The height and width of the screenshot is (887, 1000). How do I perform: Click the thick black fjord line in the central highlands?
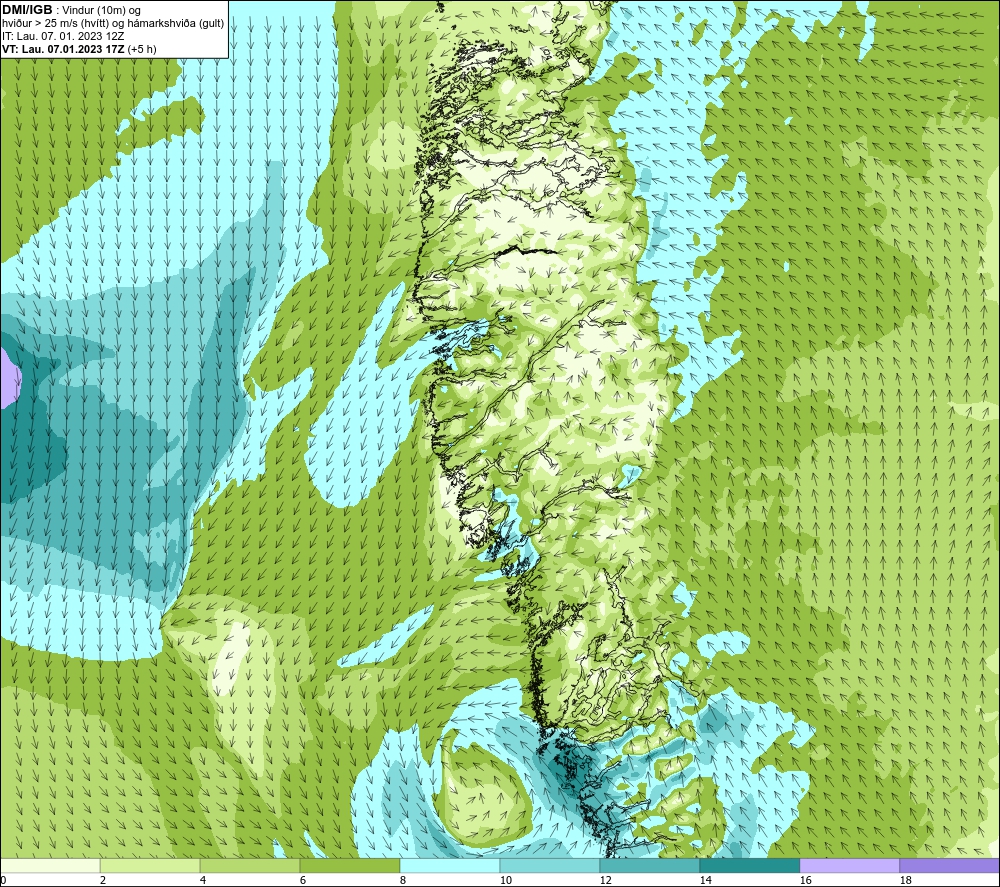click(x=526, y=251)
